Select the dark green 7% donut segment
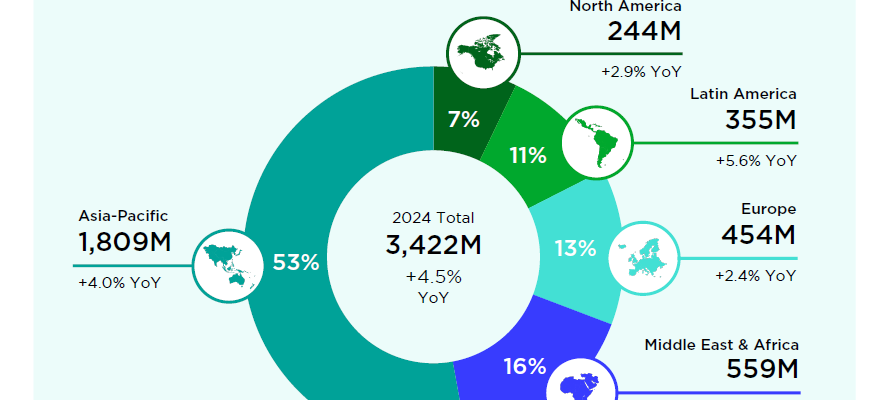 click(x=464, y=119)
